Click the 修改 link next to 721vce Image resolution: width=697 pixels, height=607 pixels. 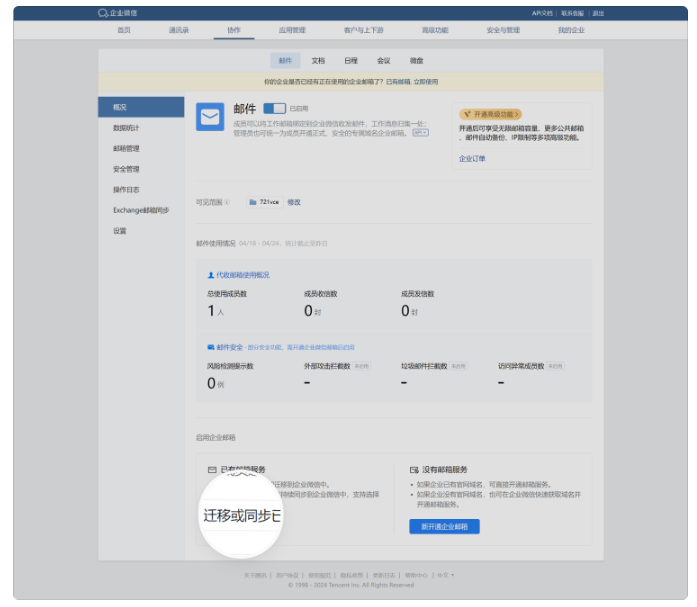pos(294,202)
